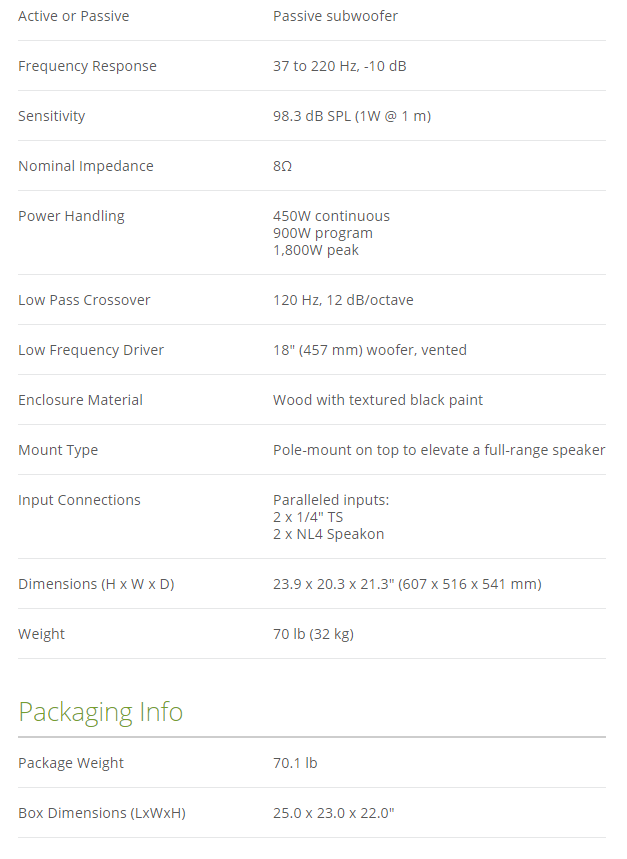Click the Package Weight label

[71, 763]
